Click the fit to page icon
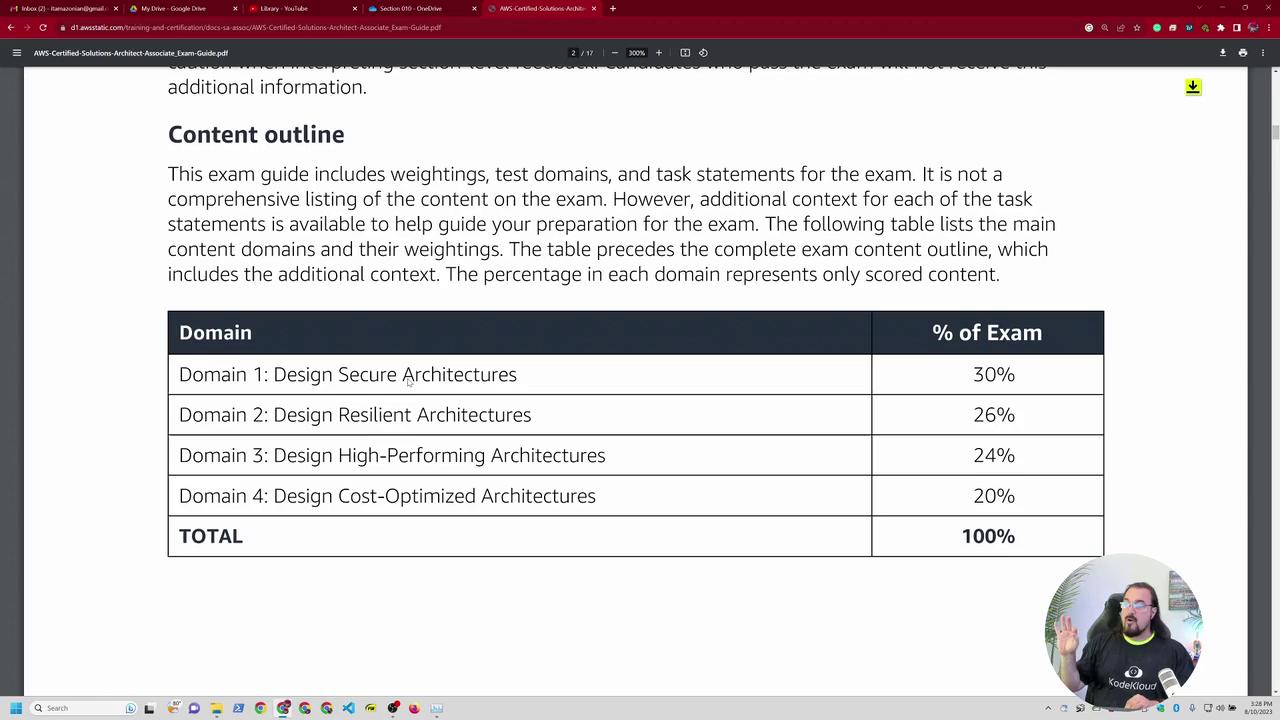This screenshot has width=1280, height=720. point(685,53)
